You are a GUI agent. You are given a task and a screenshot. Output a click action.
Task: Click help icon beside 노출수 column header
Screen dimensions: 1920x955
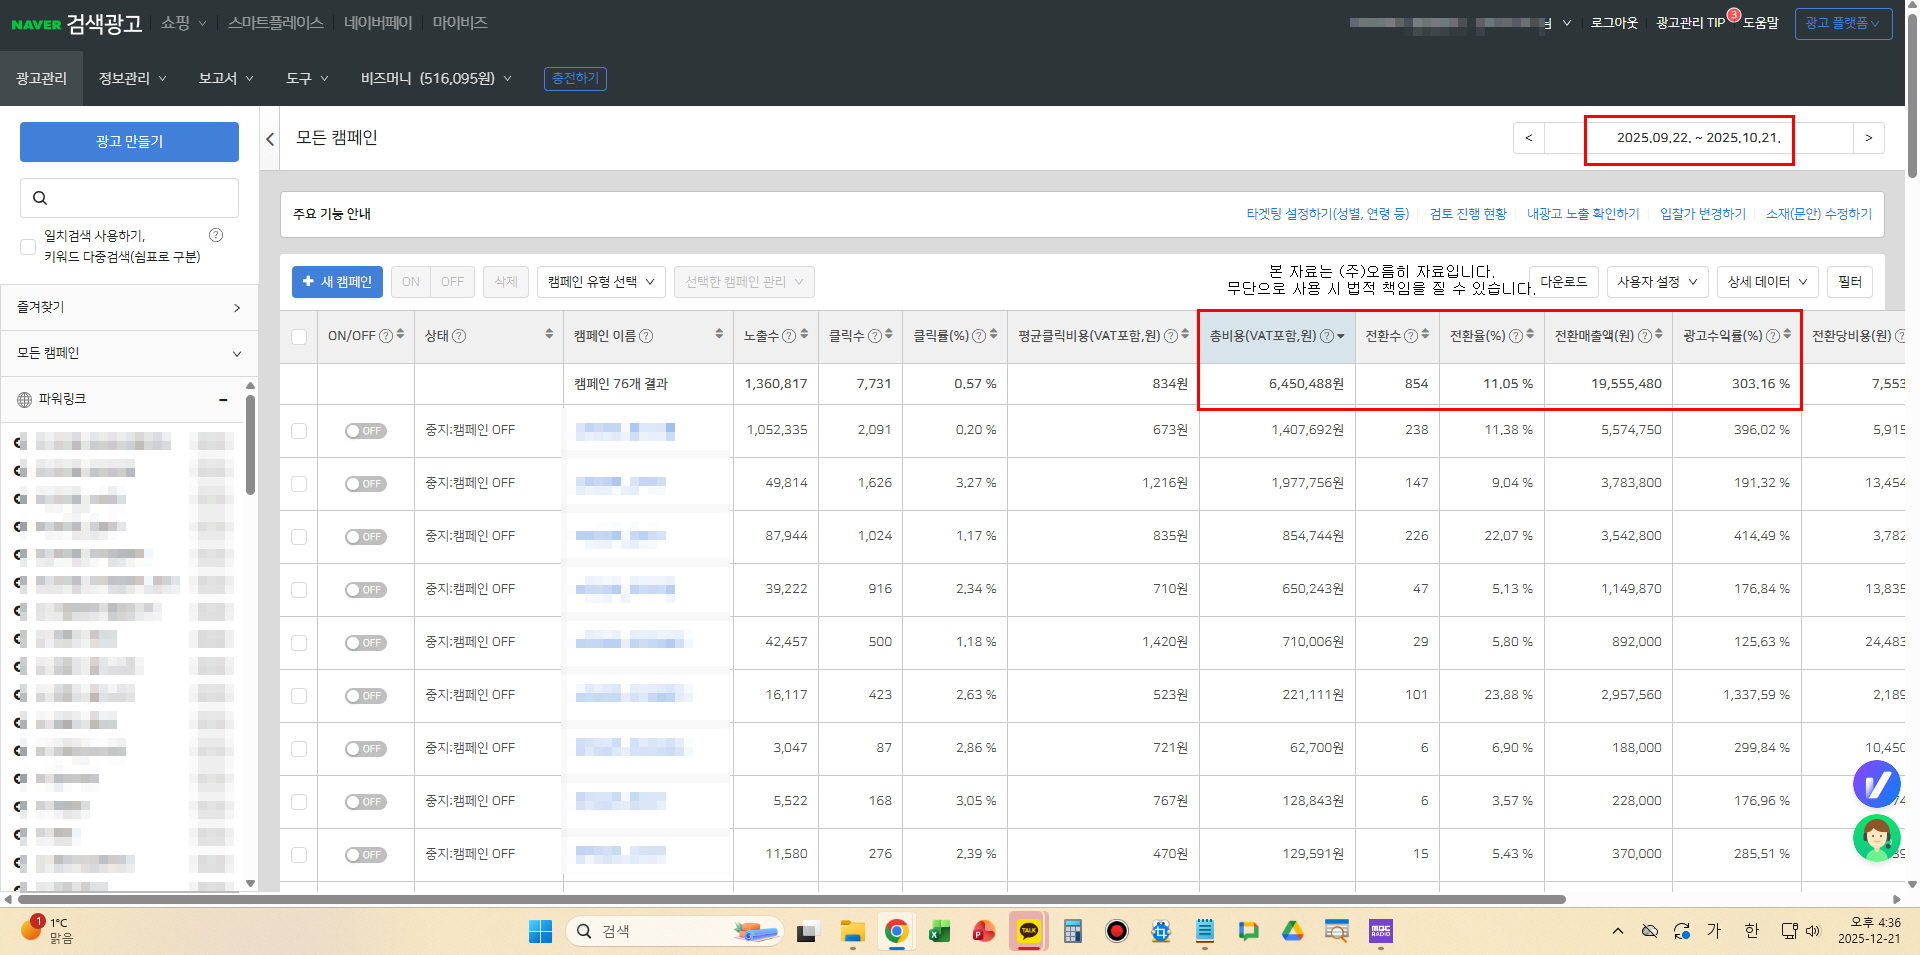[789, 336]
